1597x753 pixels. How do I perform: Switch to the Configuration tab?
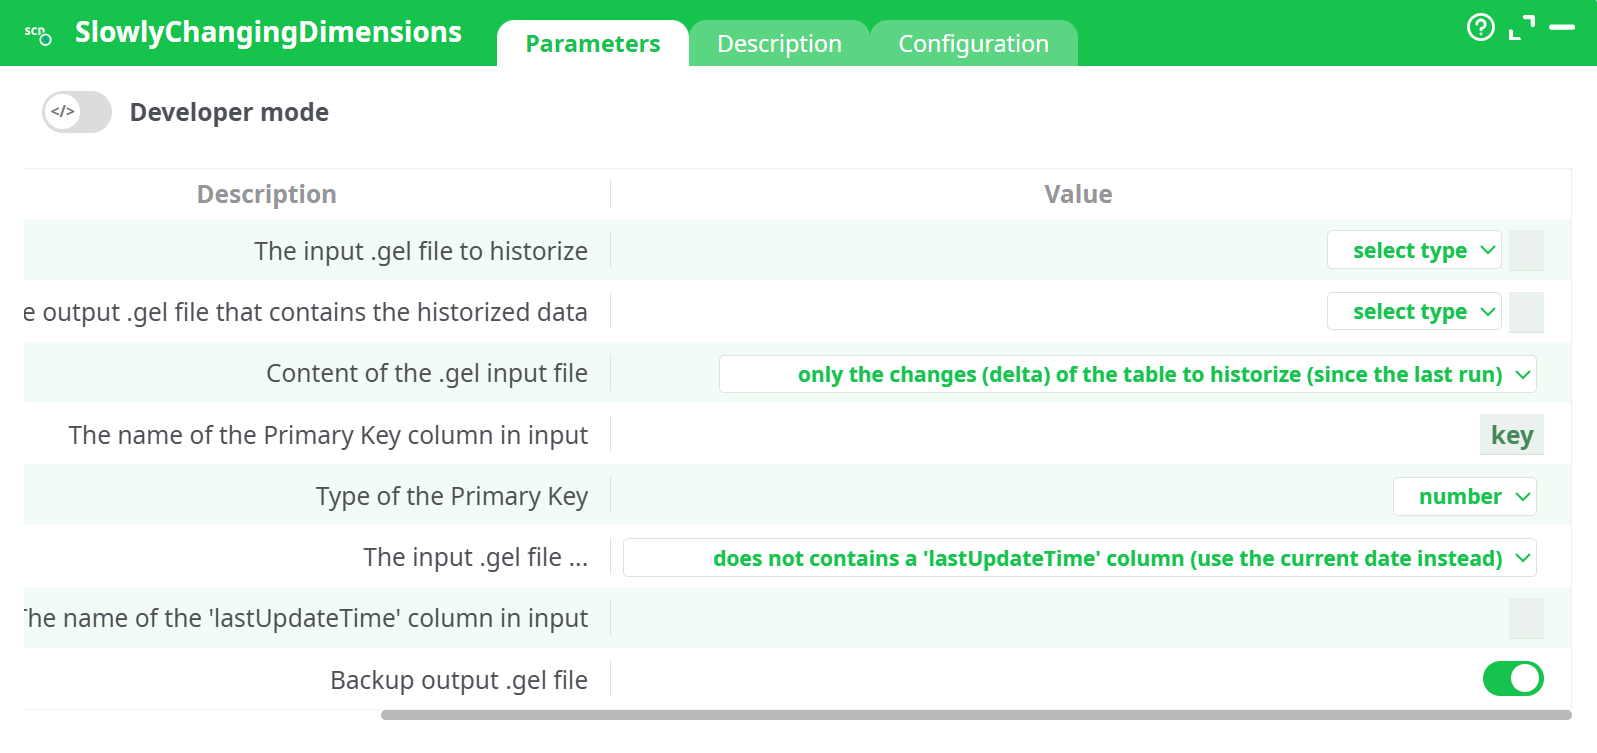[x=973, y=43]
